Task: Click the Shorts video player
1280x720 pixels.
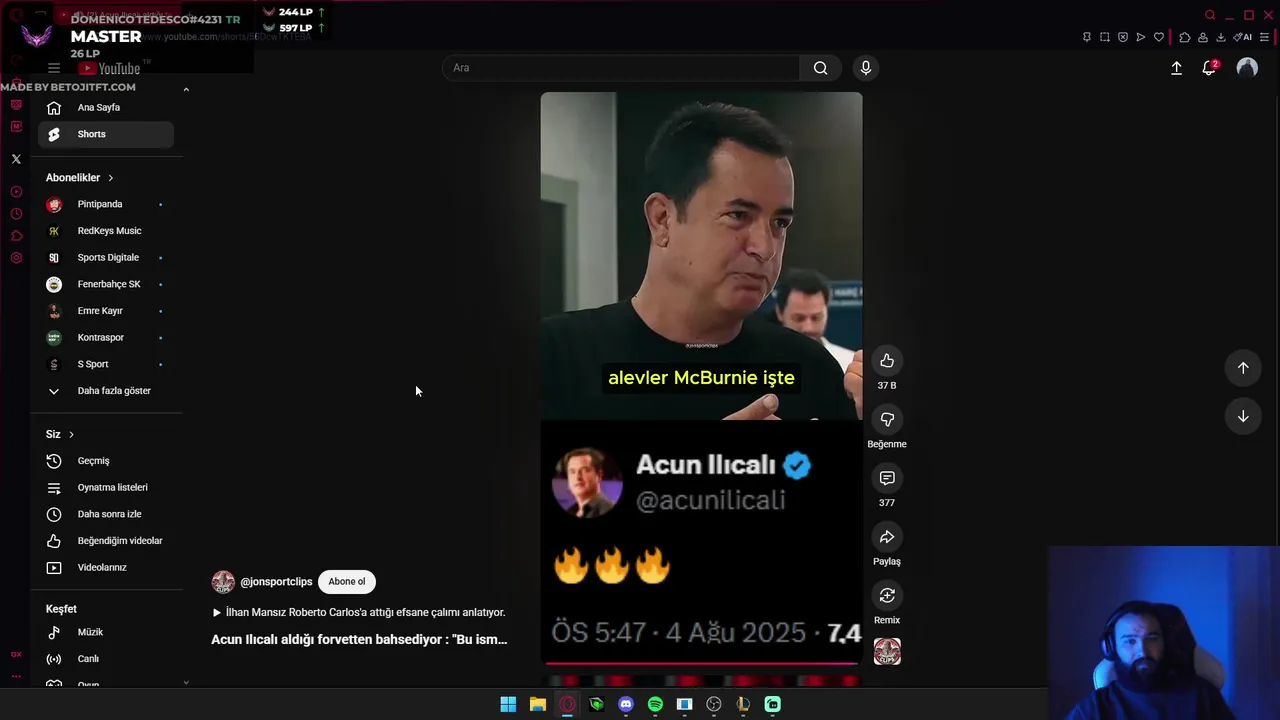Action: pos(701,378)
